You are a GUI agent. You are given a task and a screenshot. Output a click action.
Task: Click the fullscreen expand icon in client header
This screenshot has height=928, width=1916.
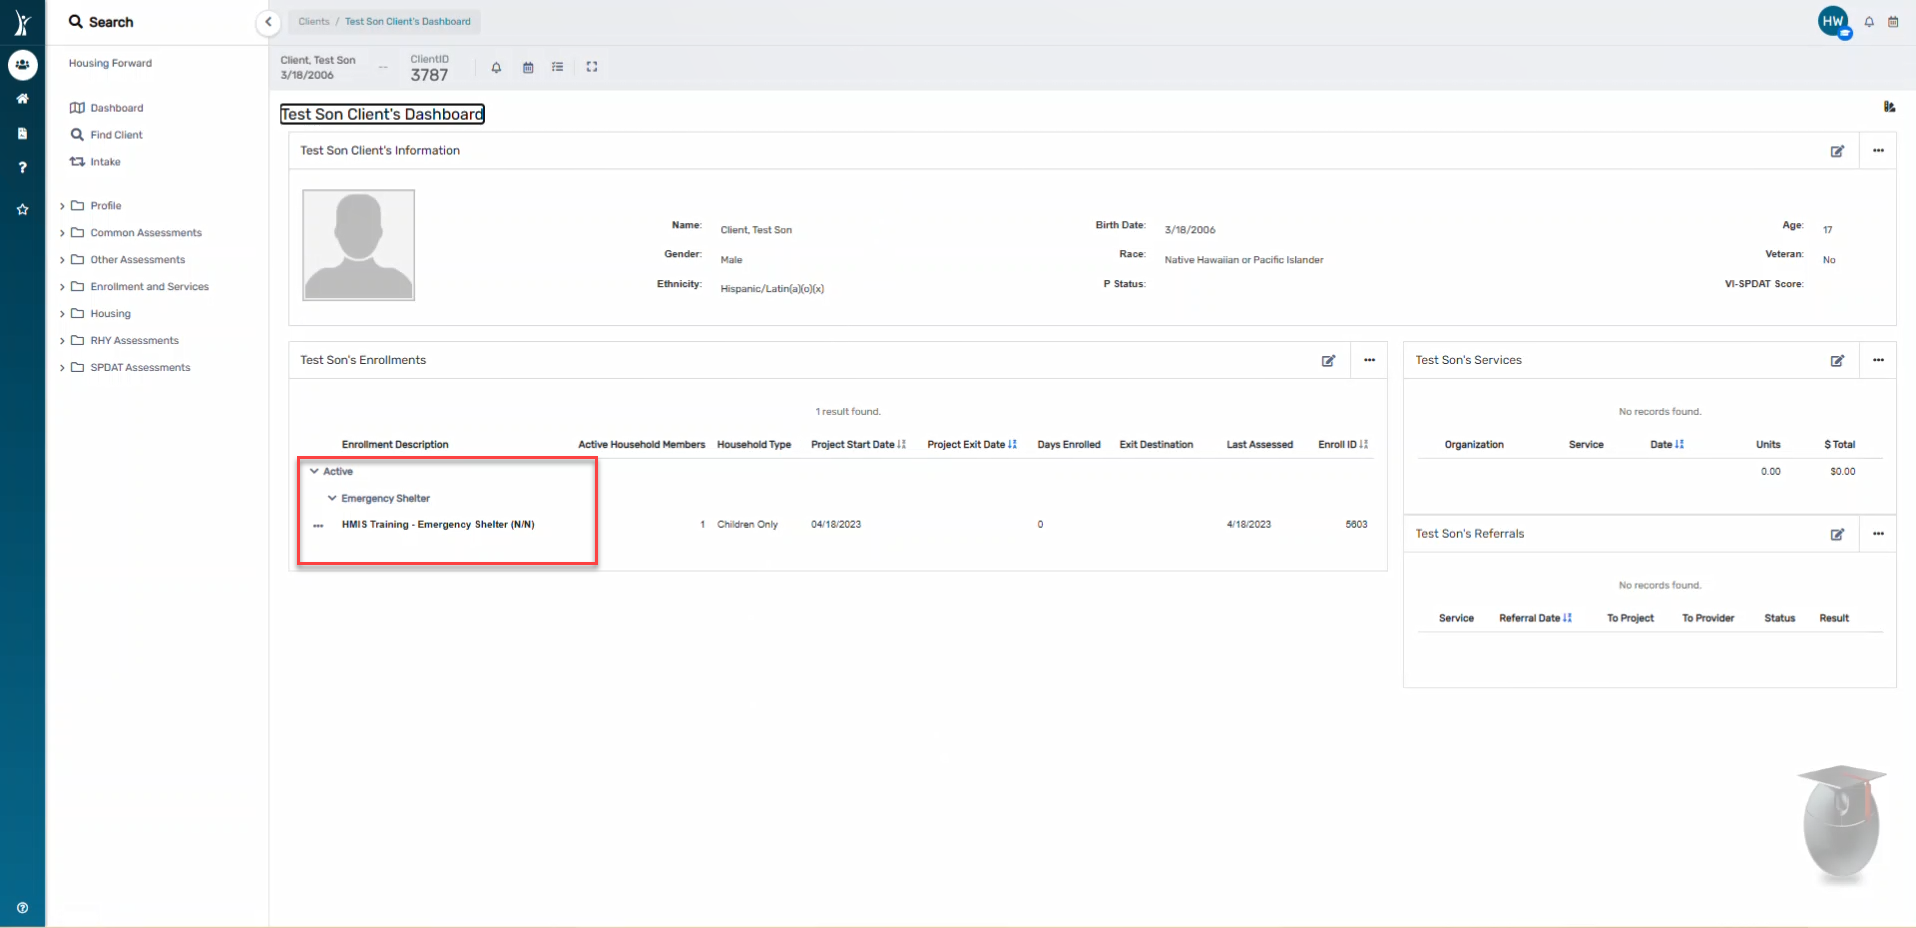(592, 67)
